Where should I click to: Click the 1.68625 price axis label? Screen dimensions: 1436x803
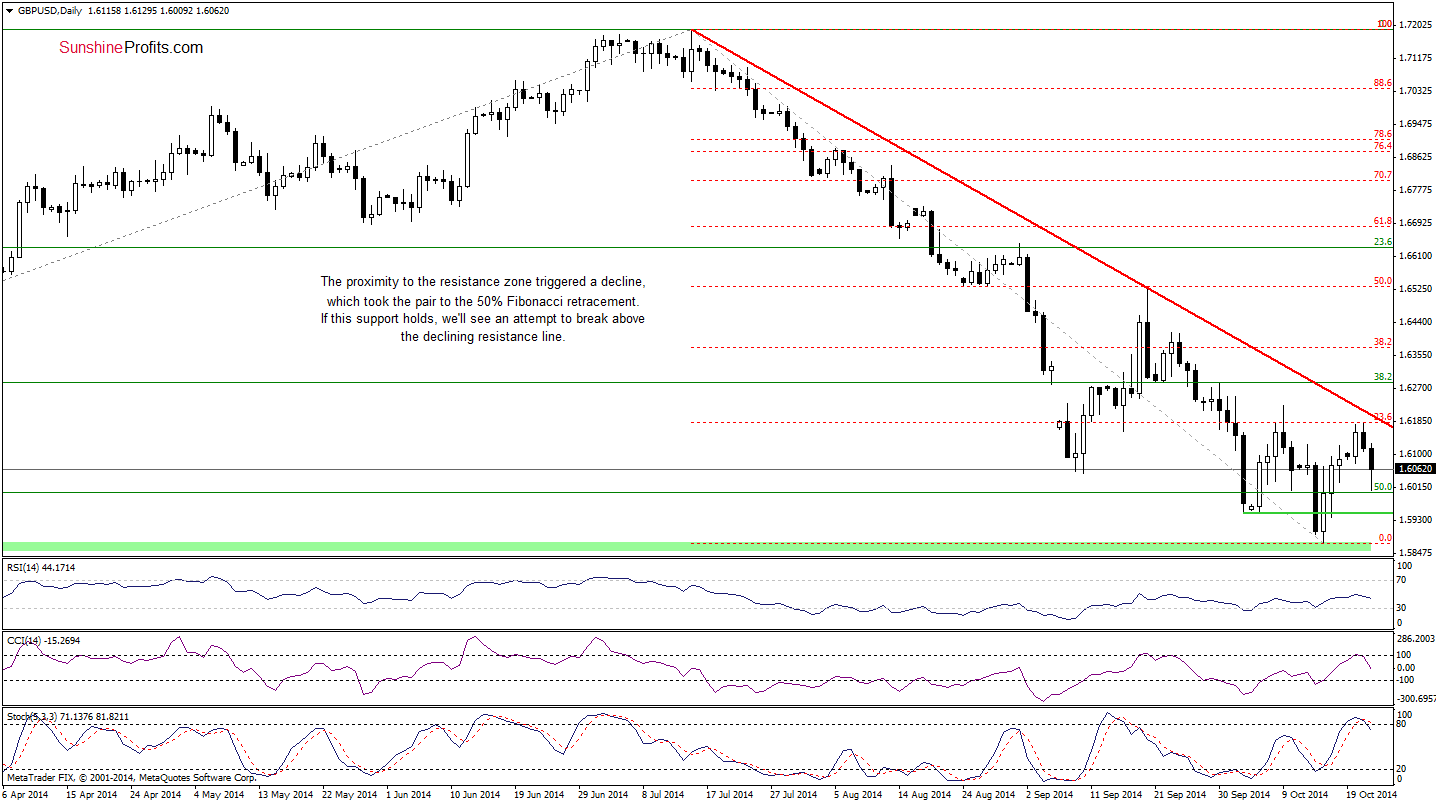(1418, 157)
